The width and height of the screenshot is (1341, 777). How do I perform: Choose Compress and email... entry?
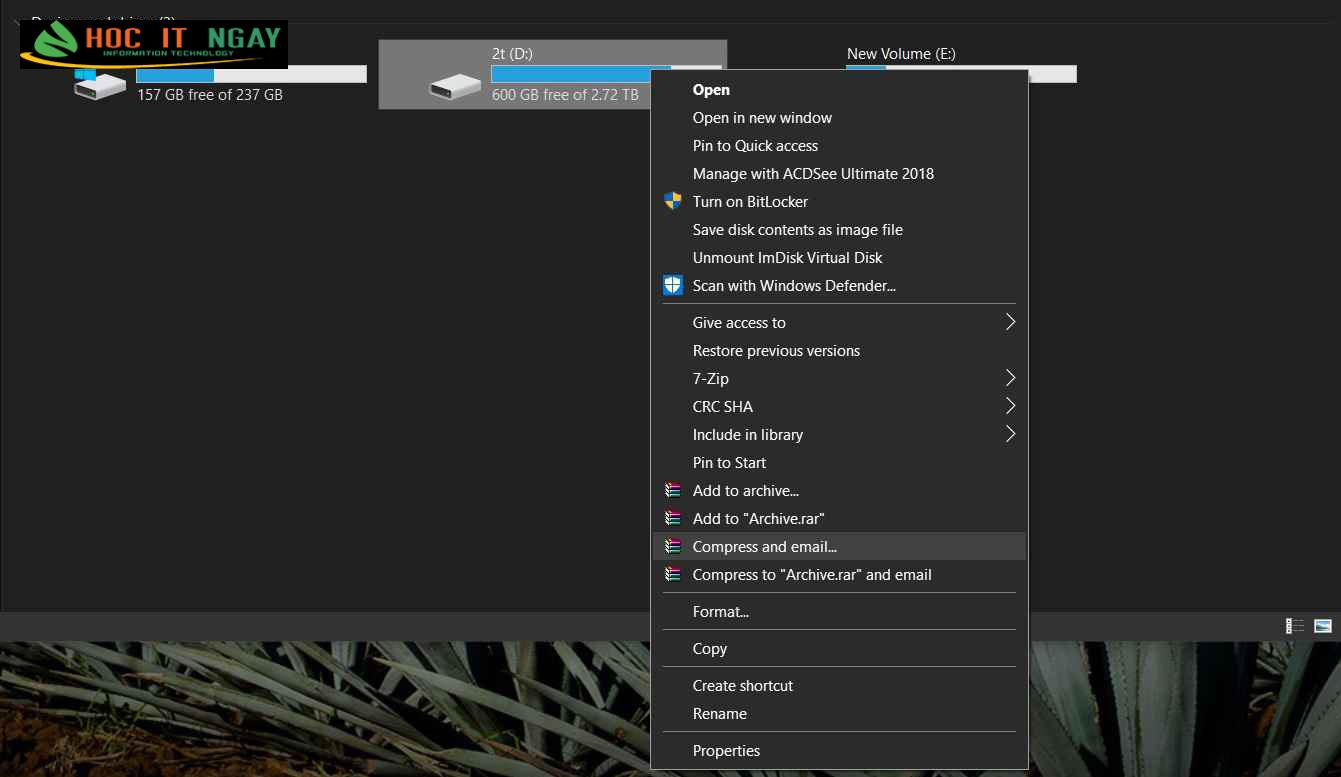pos(839,547)
